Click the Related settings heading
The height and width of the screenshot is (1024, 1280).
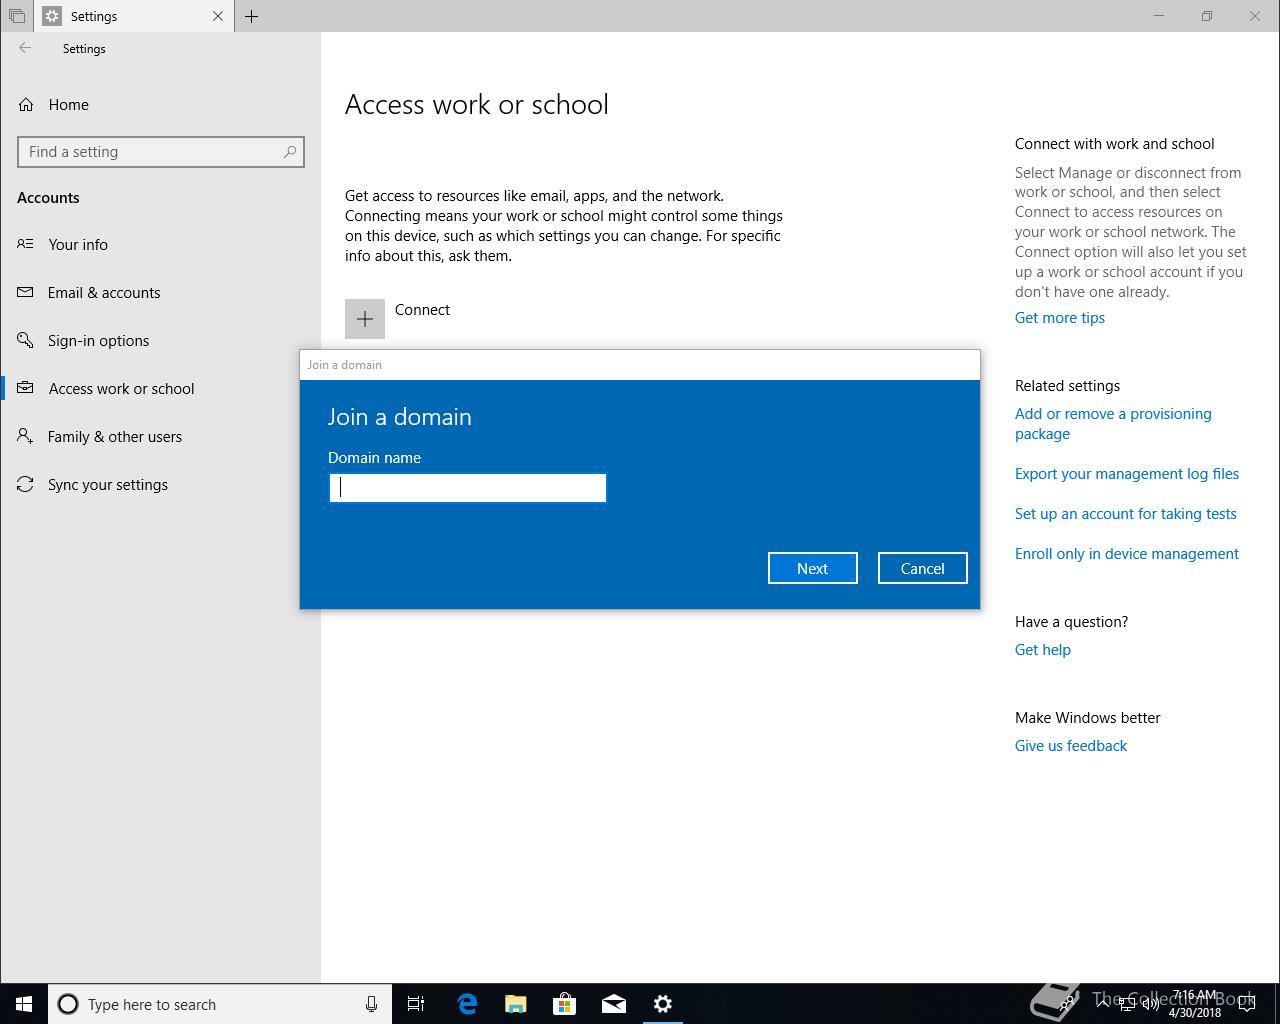click(1067, 386)
